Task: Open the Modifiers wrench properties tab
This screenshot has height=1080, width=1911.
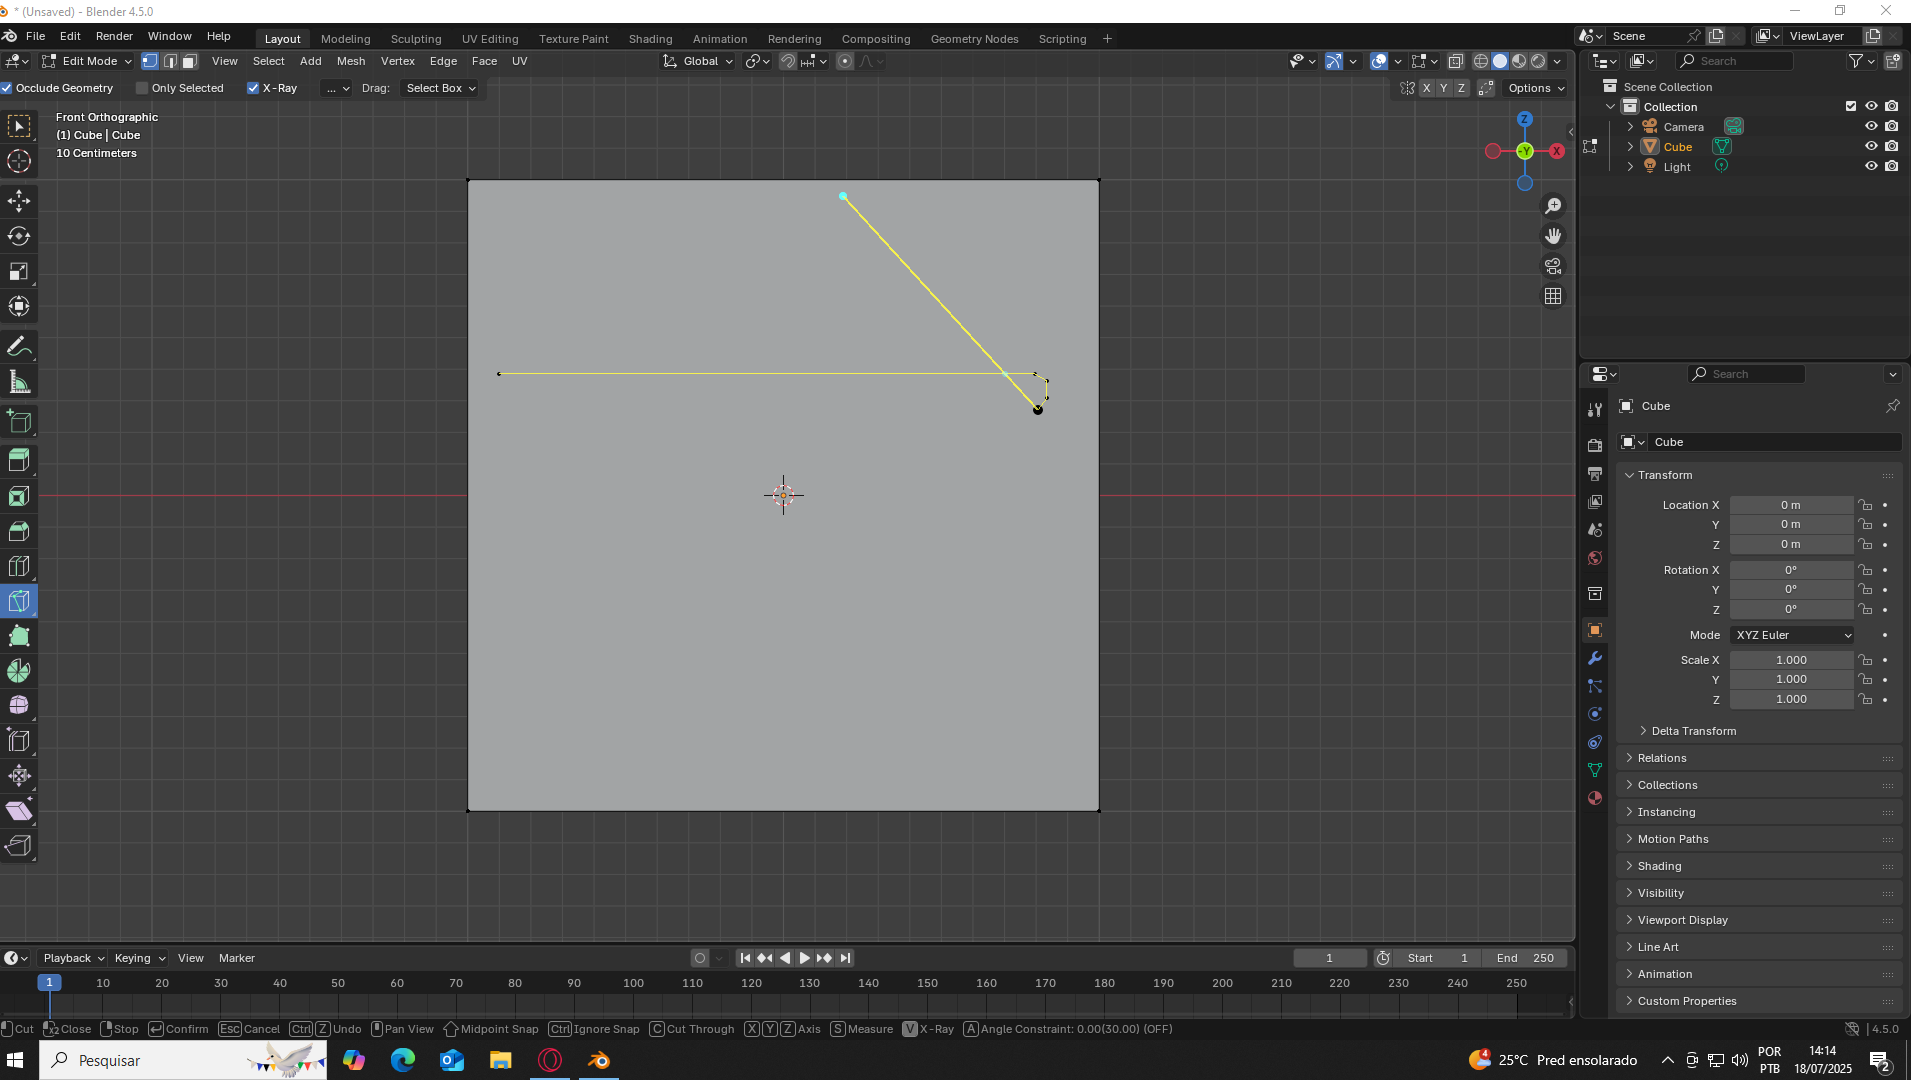Action: tap(1595, 658)
